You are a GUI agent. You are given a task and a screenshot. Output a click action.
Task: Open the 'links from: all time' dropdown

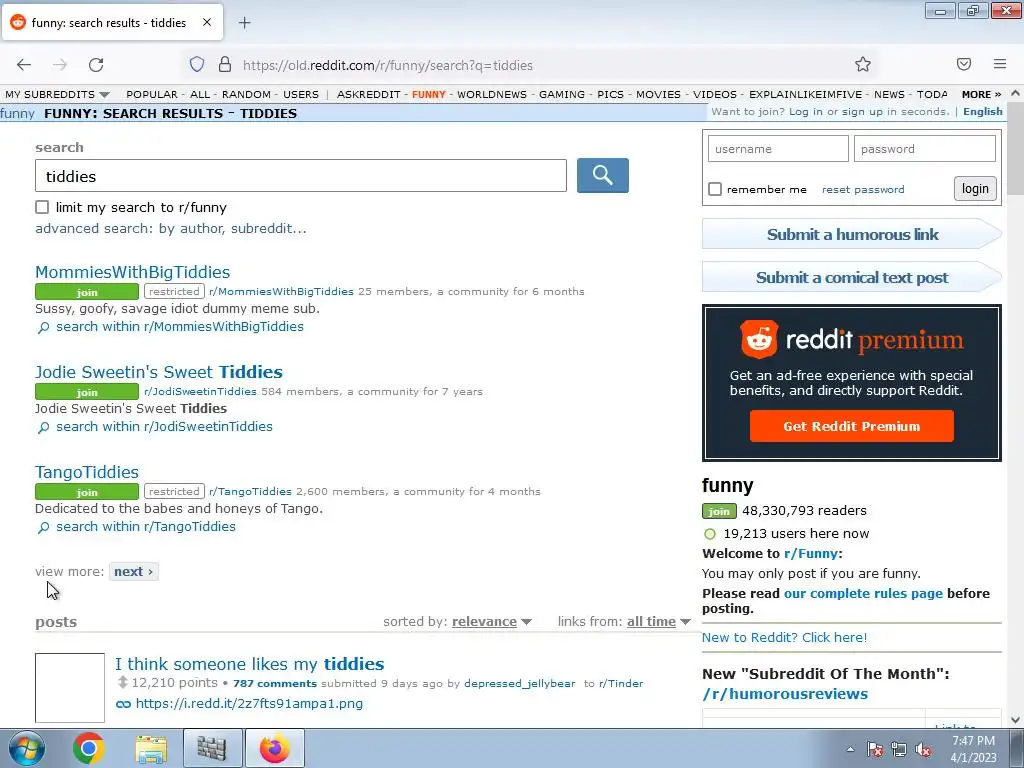click(659, 622)
